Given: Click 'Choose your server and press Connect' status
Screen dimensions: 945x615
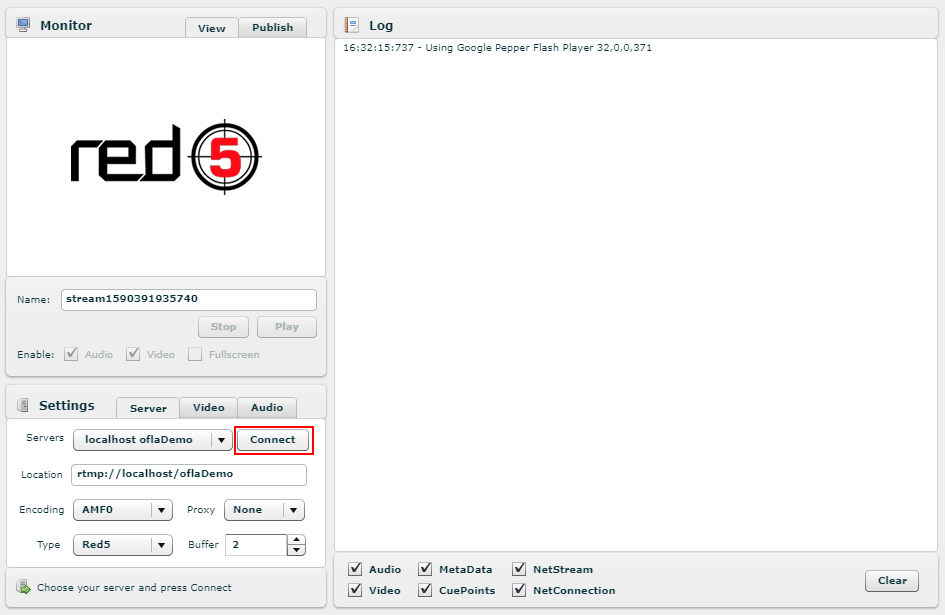Looking at the screenshot, I should tap(134, 587).
